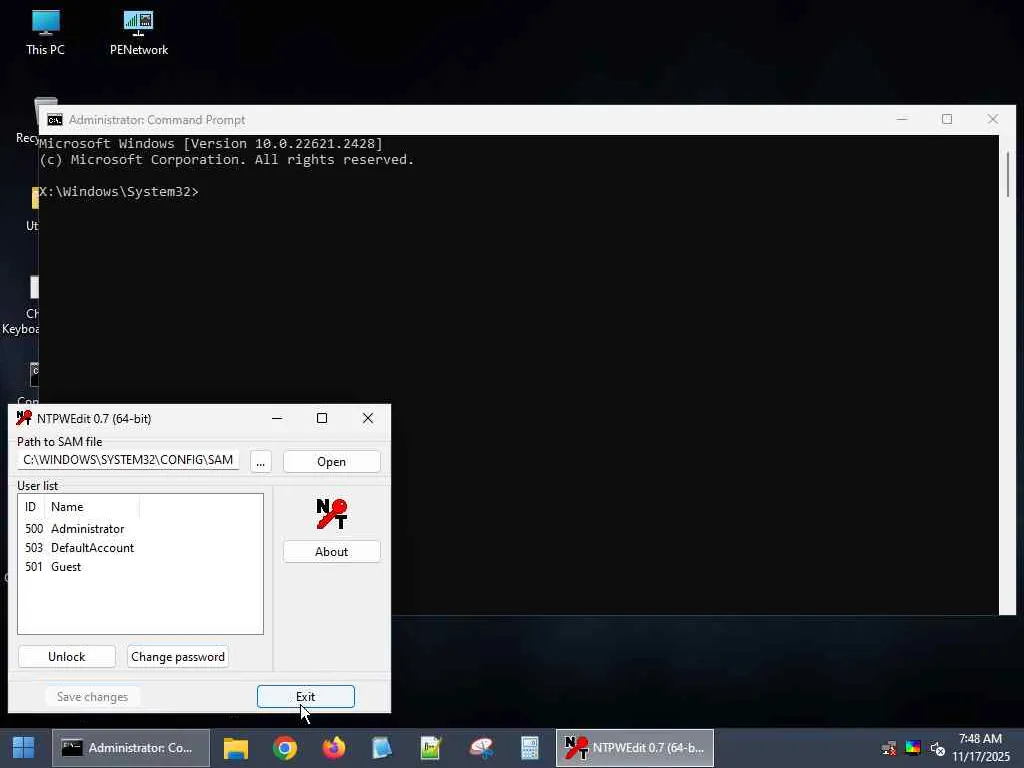This screenshot has height=768, width=1024.
Task: Open the blue notepad taskbar icon
Action: point(382,748)
